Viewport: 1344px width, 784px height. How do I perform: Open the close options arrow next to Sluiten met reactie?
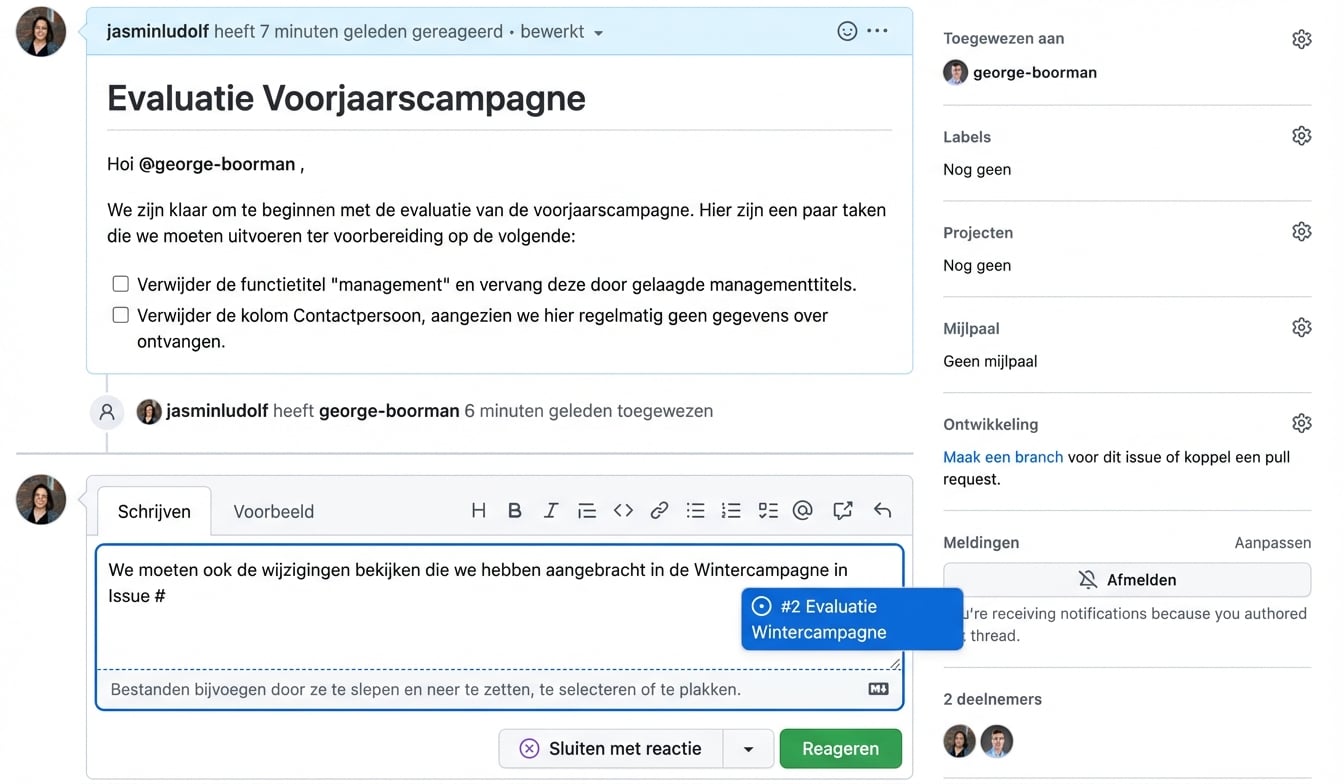click(x=749, y=748)
